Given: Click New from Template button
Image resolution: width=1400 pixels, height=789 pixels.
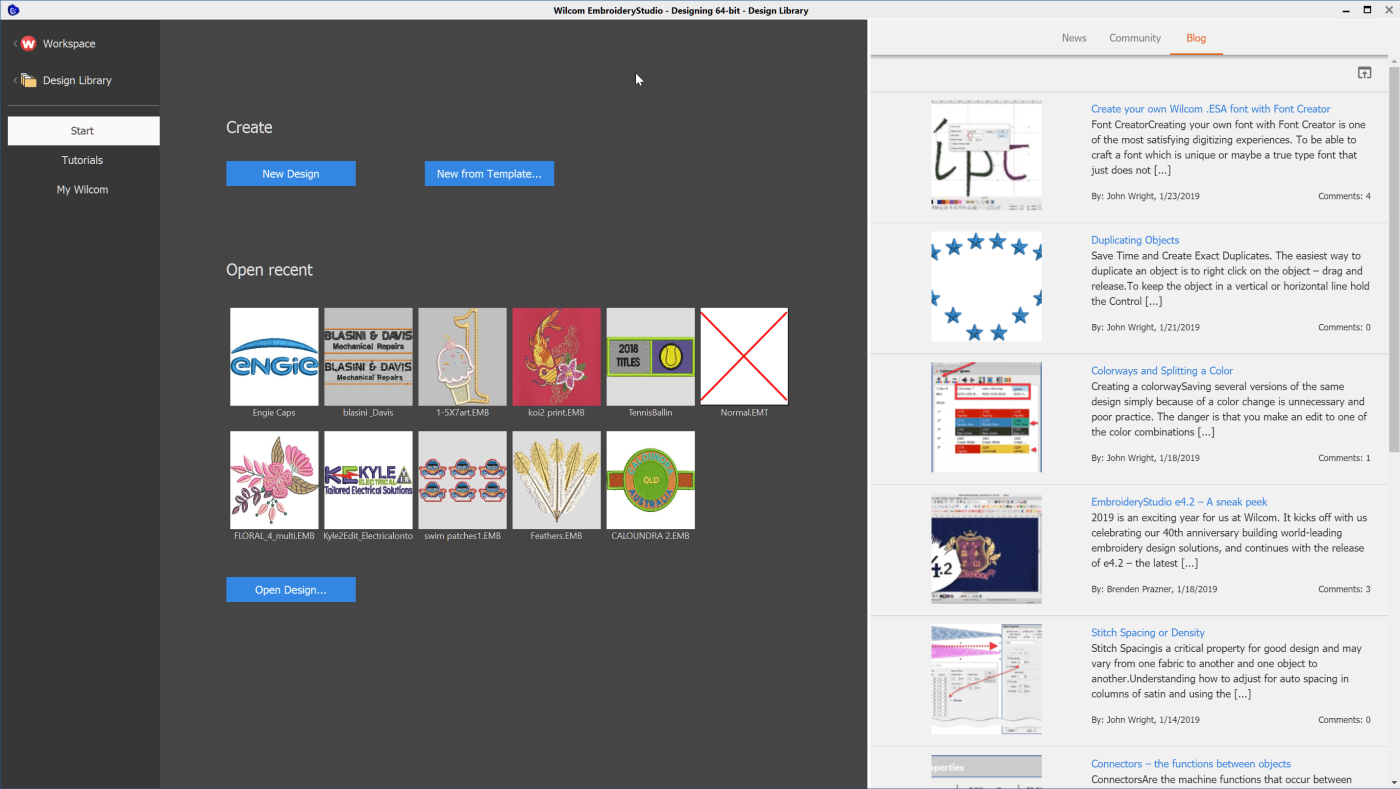Looking at the screenshot, I should point(489,174).
